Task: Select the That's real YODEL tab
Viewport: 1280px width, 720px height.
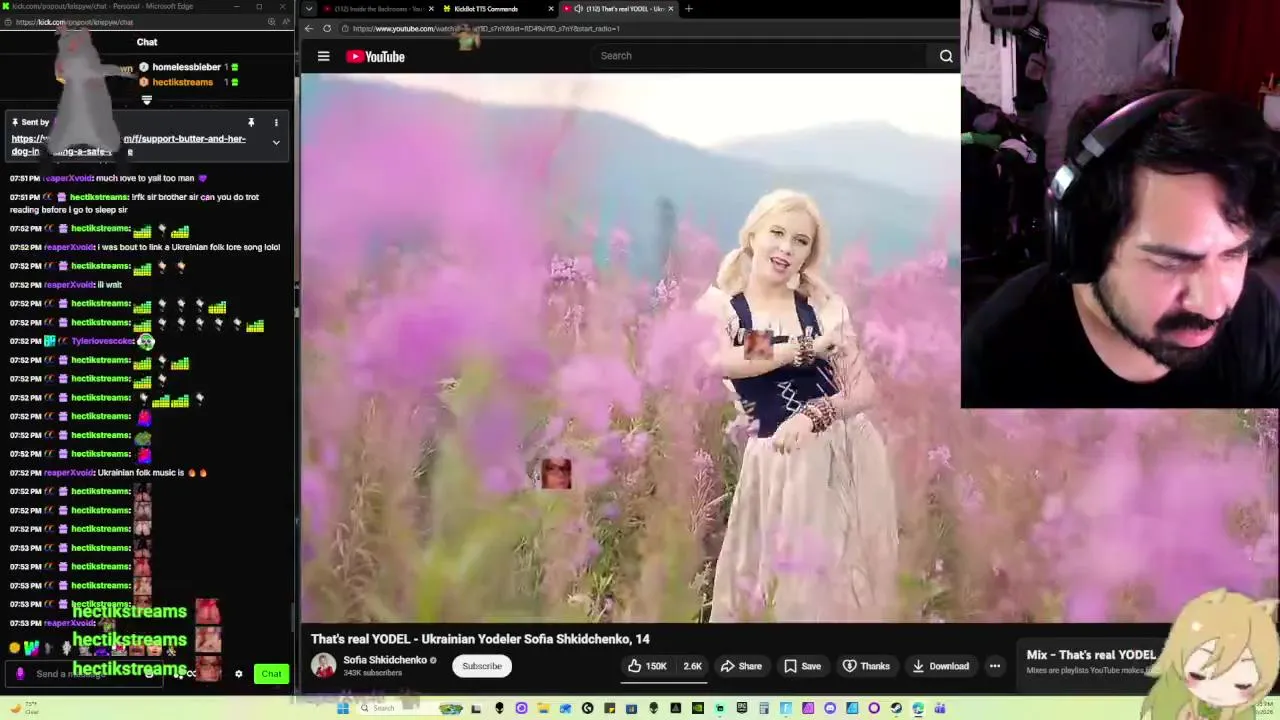Action: 620,9
